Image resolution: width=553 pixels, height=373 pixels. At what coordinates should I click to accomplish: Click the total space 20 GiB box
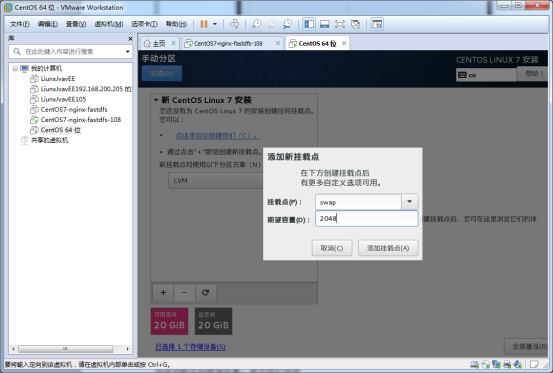213,321
